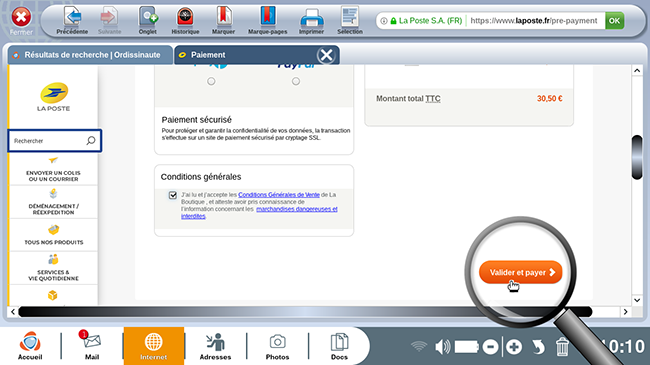
Task: Click the speaker volume icon
Action: [x=442, y=347]
